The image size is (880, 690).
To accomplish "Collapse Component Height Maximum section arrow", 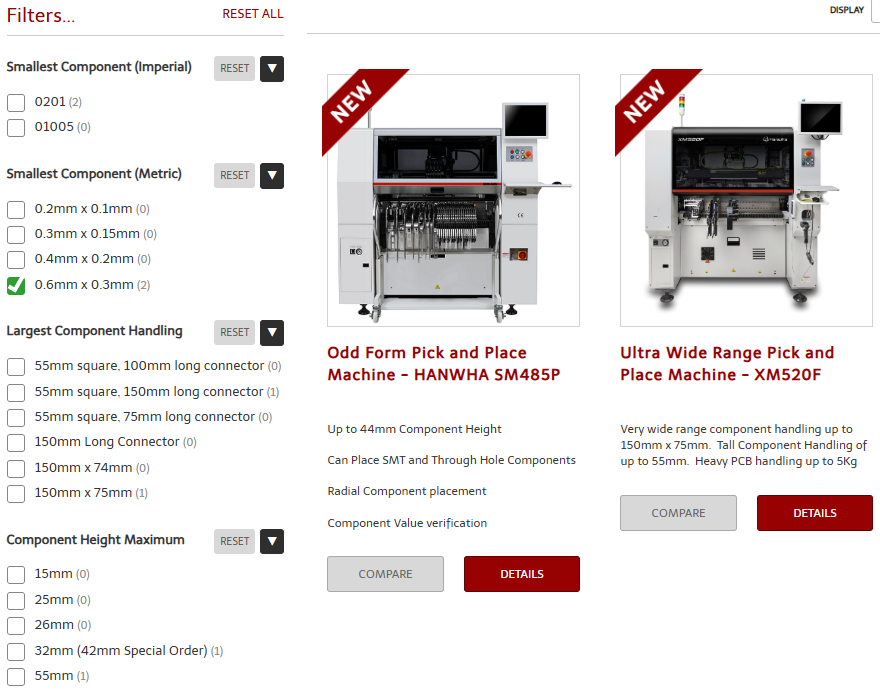I will (x=272, y=541).
